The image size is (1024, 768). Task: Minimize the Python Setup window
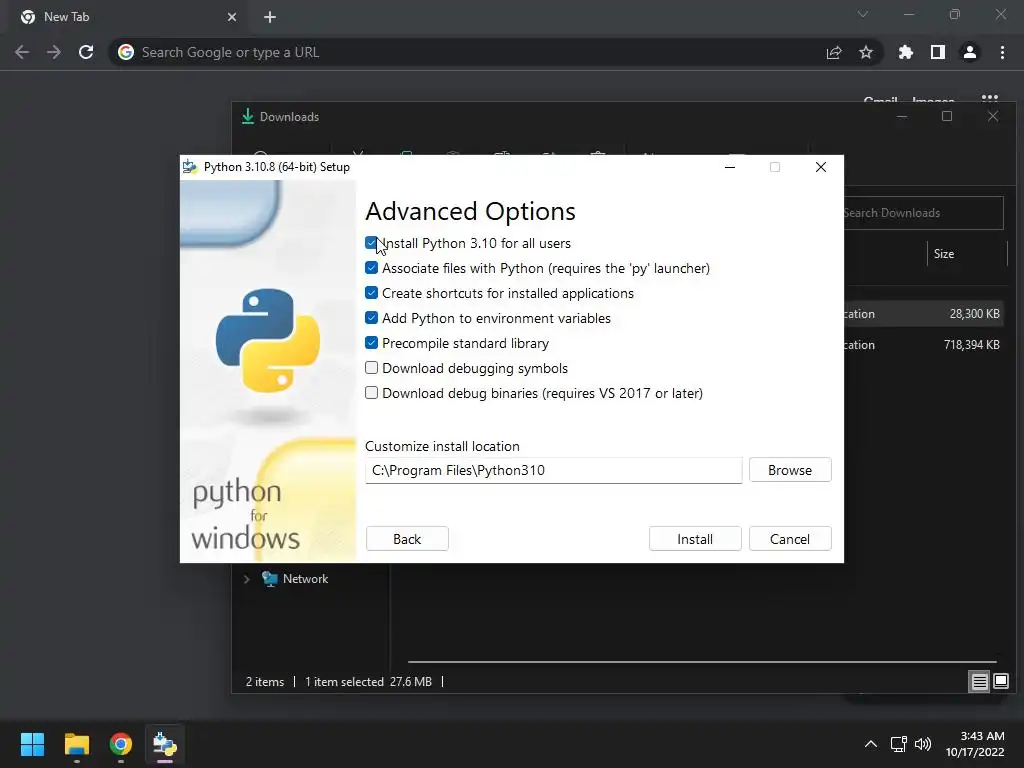[x=730, y=167]
